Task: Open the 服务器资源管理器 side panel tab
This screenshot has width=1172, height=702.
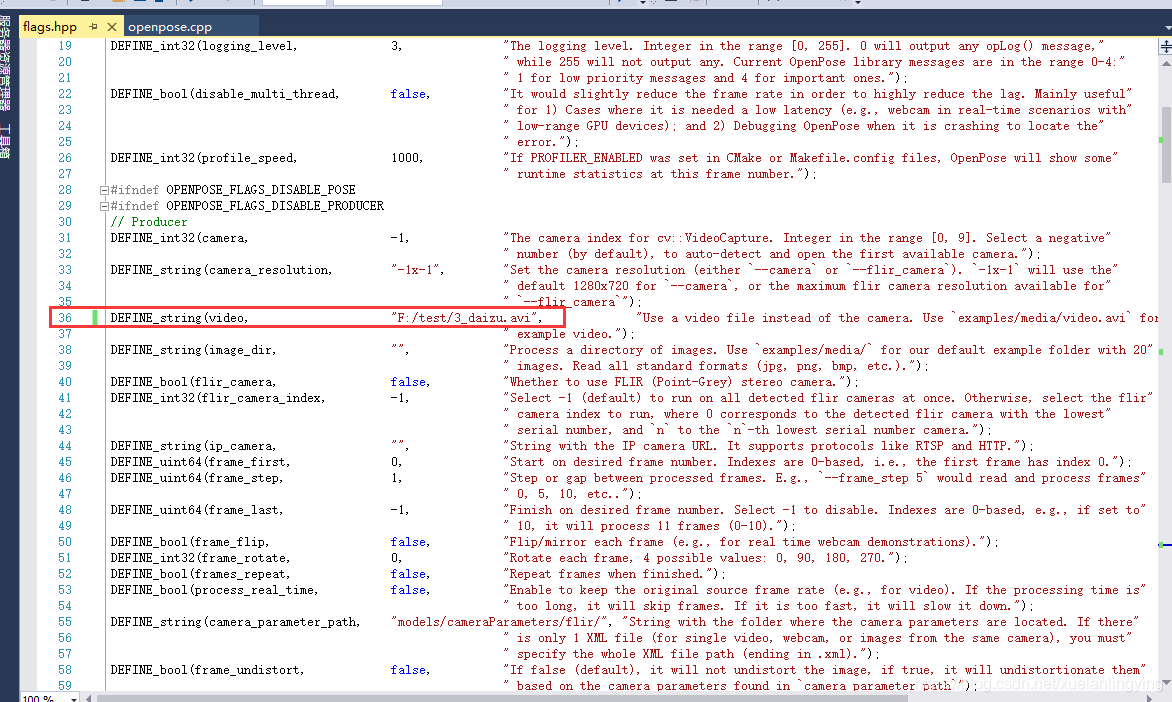Action: [x=6, y=64]
